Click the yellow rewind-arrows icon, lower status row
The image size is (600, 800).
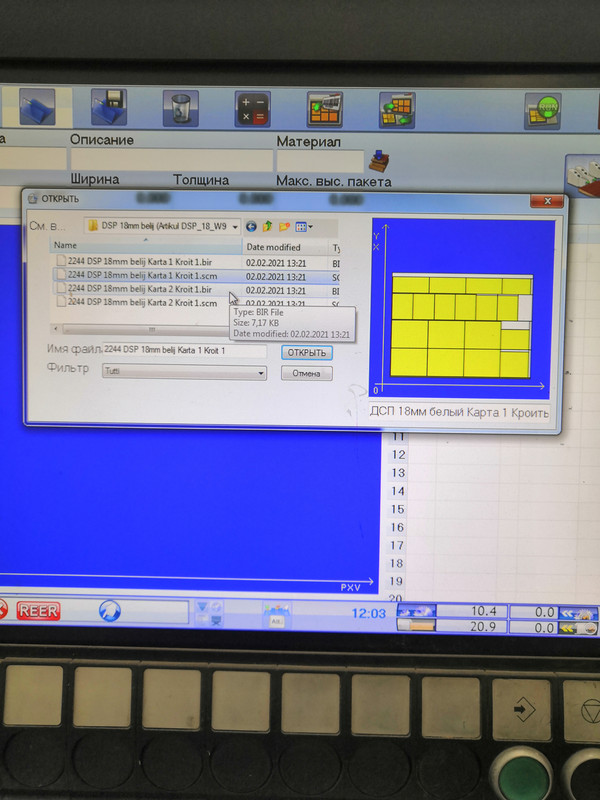tap(578, 629)
